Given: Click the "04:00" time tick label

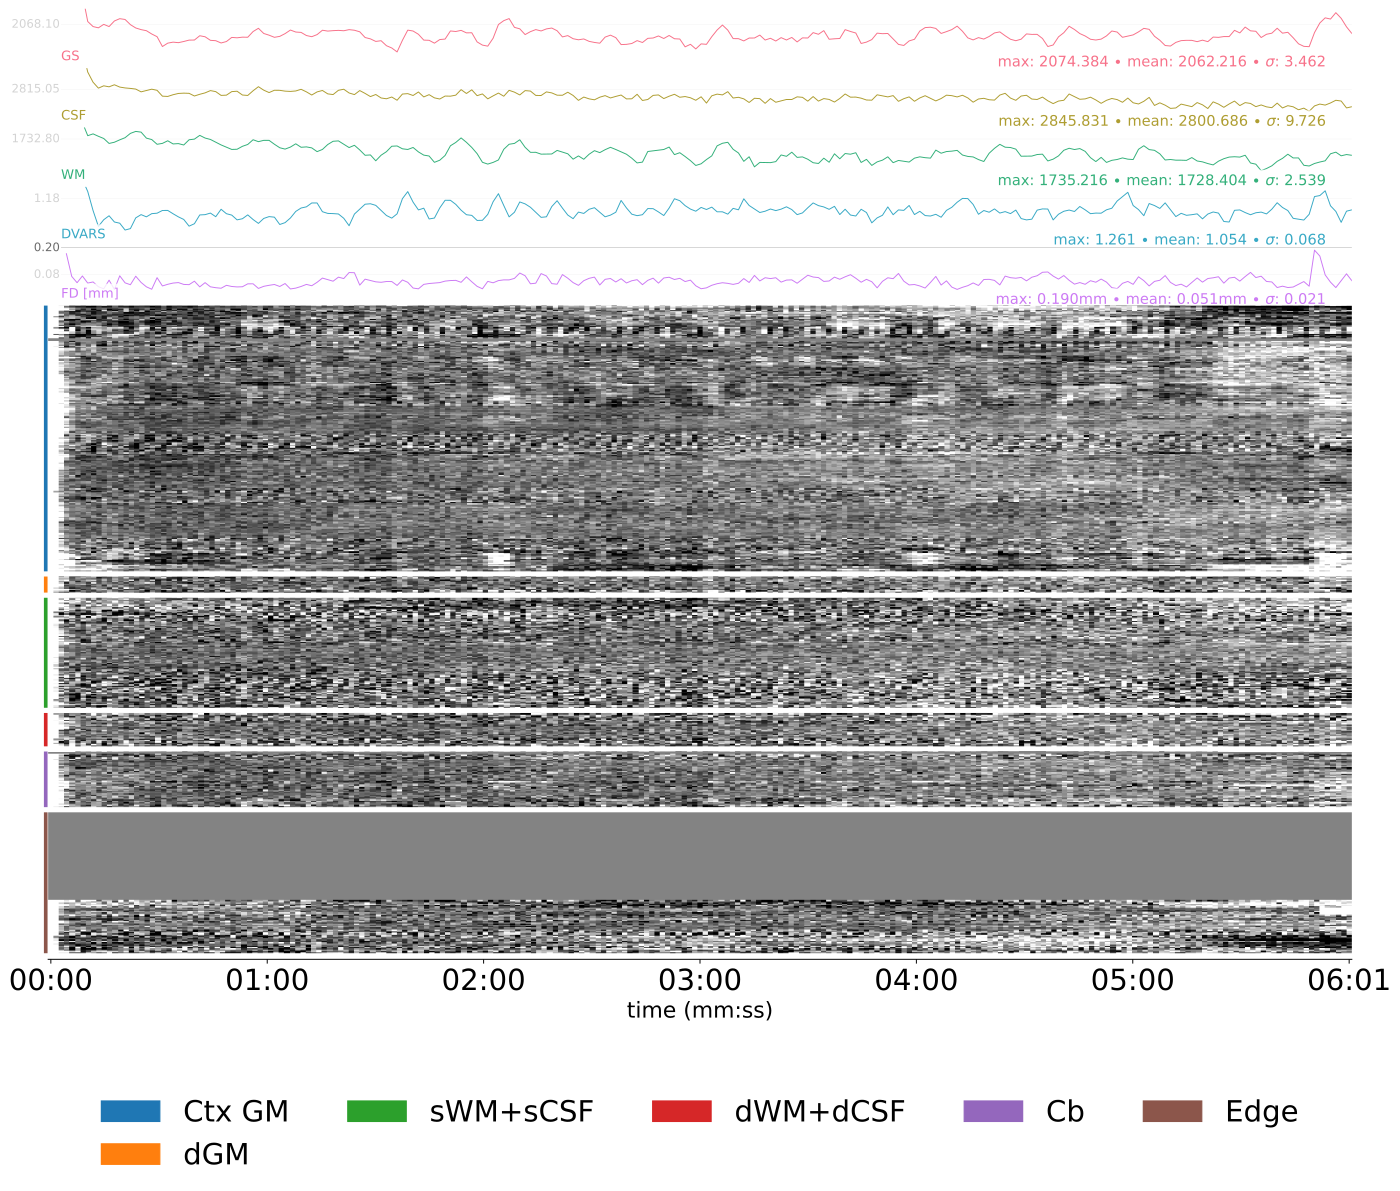Looking at the screenshot, I should pyautogui.click(x=916, y=980).
